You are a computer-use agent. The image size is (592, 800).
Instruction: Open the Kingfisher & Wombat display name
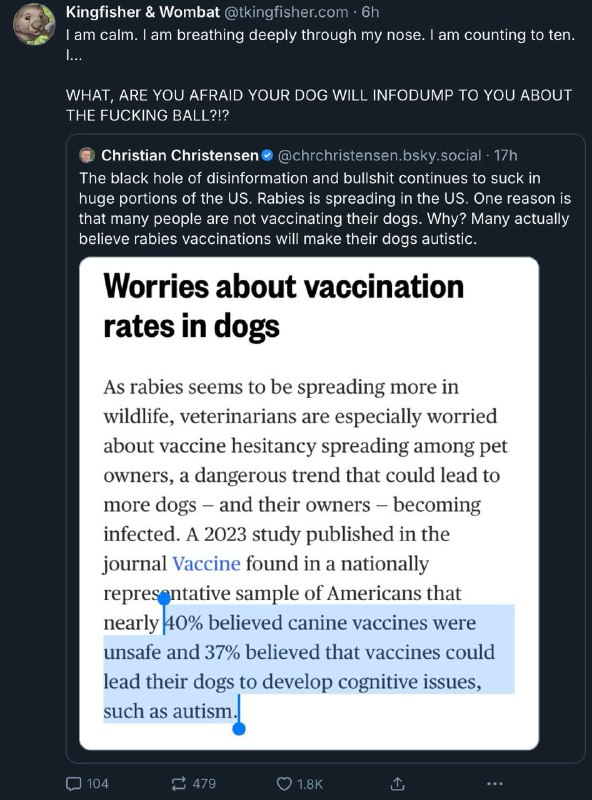tap(142, 12)
